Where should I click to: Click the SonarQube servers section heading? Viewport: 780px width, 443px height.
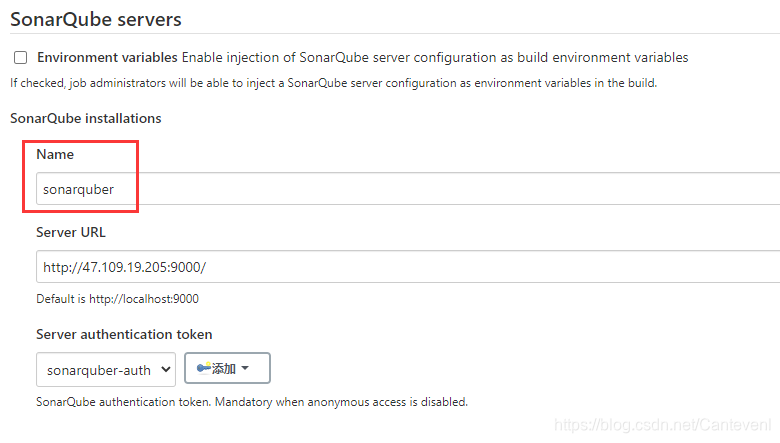pos(96,19)
